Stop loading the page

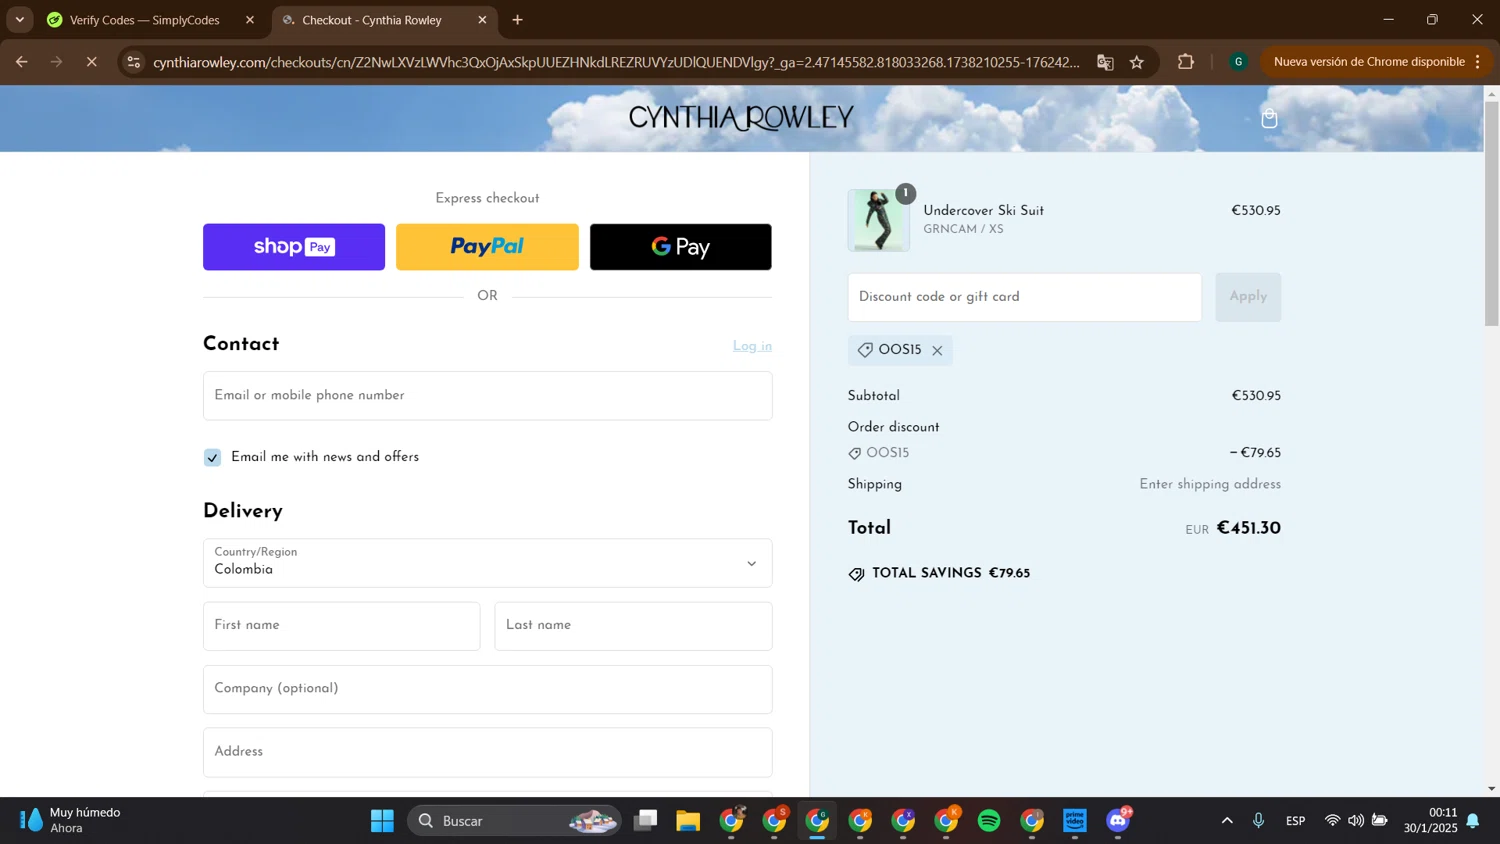[x=91, y=62]
